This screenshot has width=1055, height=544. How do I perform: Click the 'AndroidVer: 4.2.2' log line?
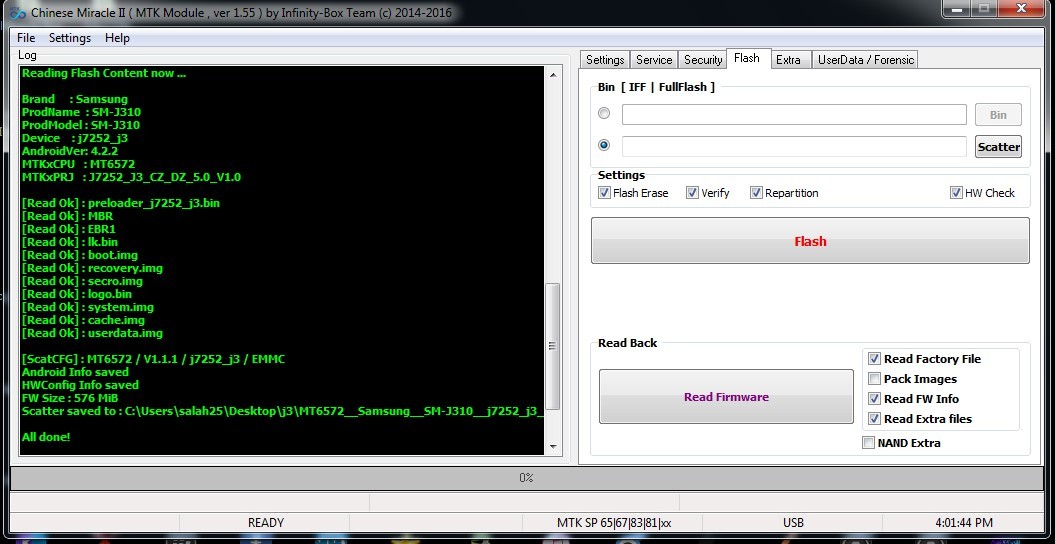pyautogui.click(x=70, y=151)
